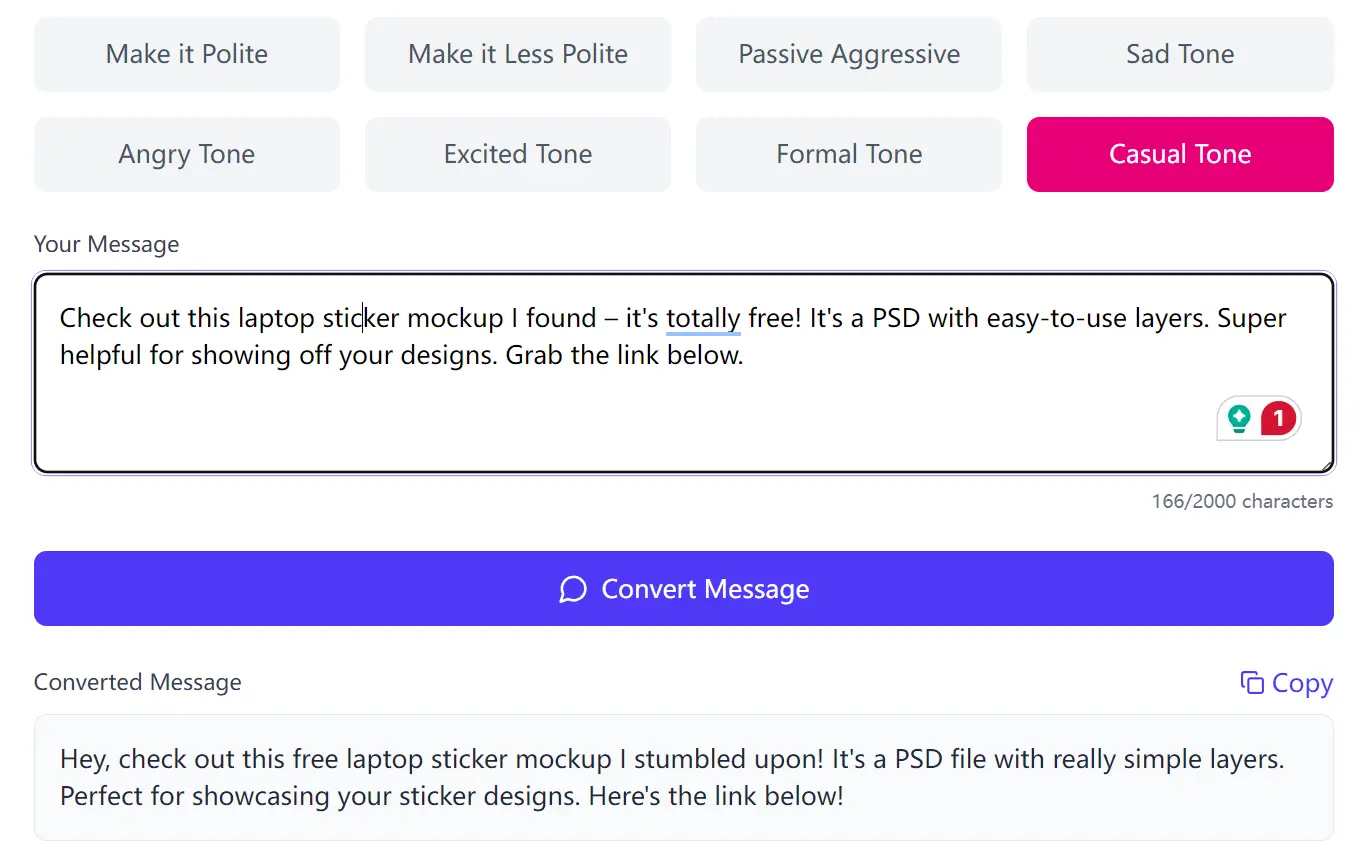Click the 166/2000 character counter
Screen dimensions: 1372x866
pyautogui.click(x=1241, y=501)
